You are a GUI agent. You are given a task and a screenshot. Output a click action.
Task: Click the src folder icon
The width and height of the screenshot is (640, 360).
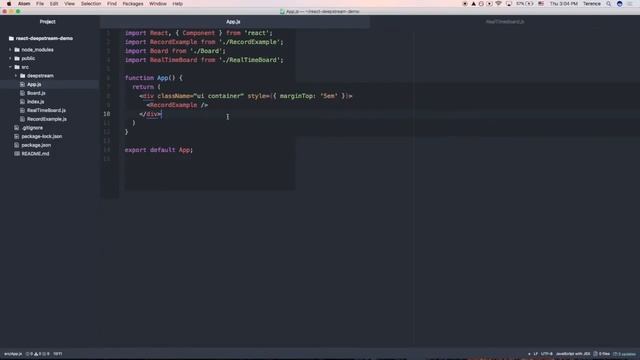click(17, 67)
